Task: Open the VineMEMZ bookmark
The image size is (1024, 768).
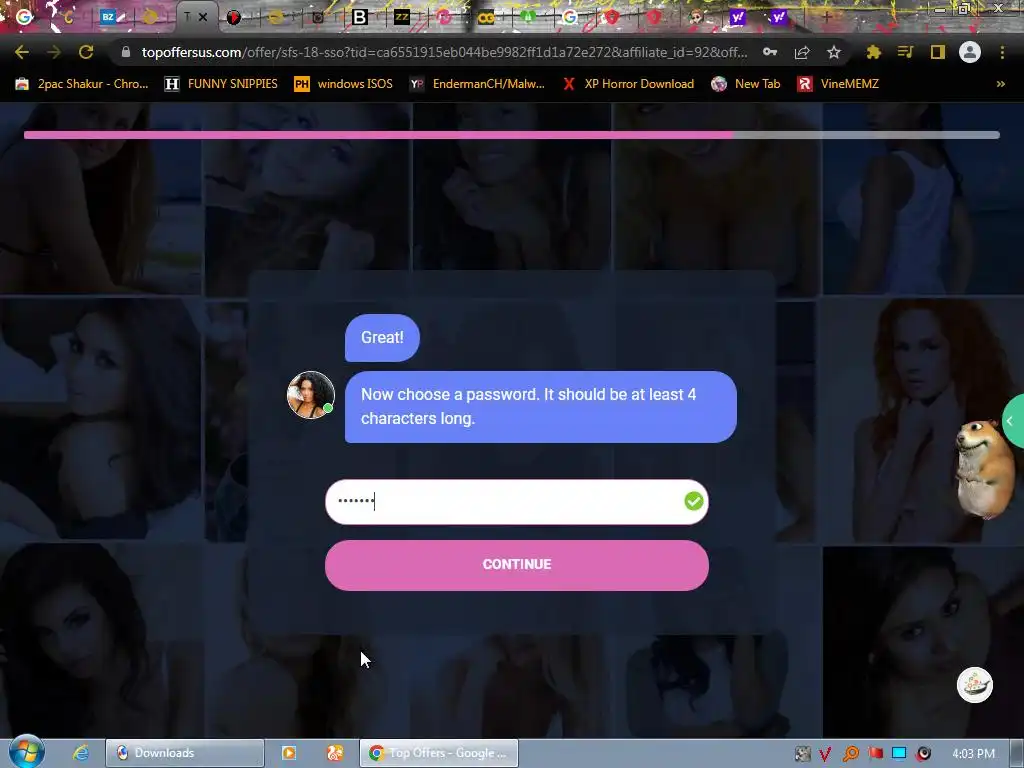Action: click(x=838, y=84)
